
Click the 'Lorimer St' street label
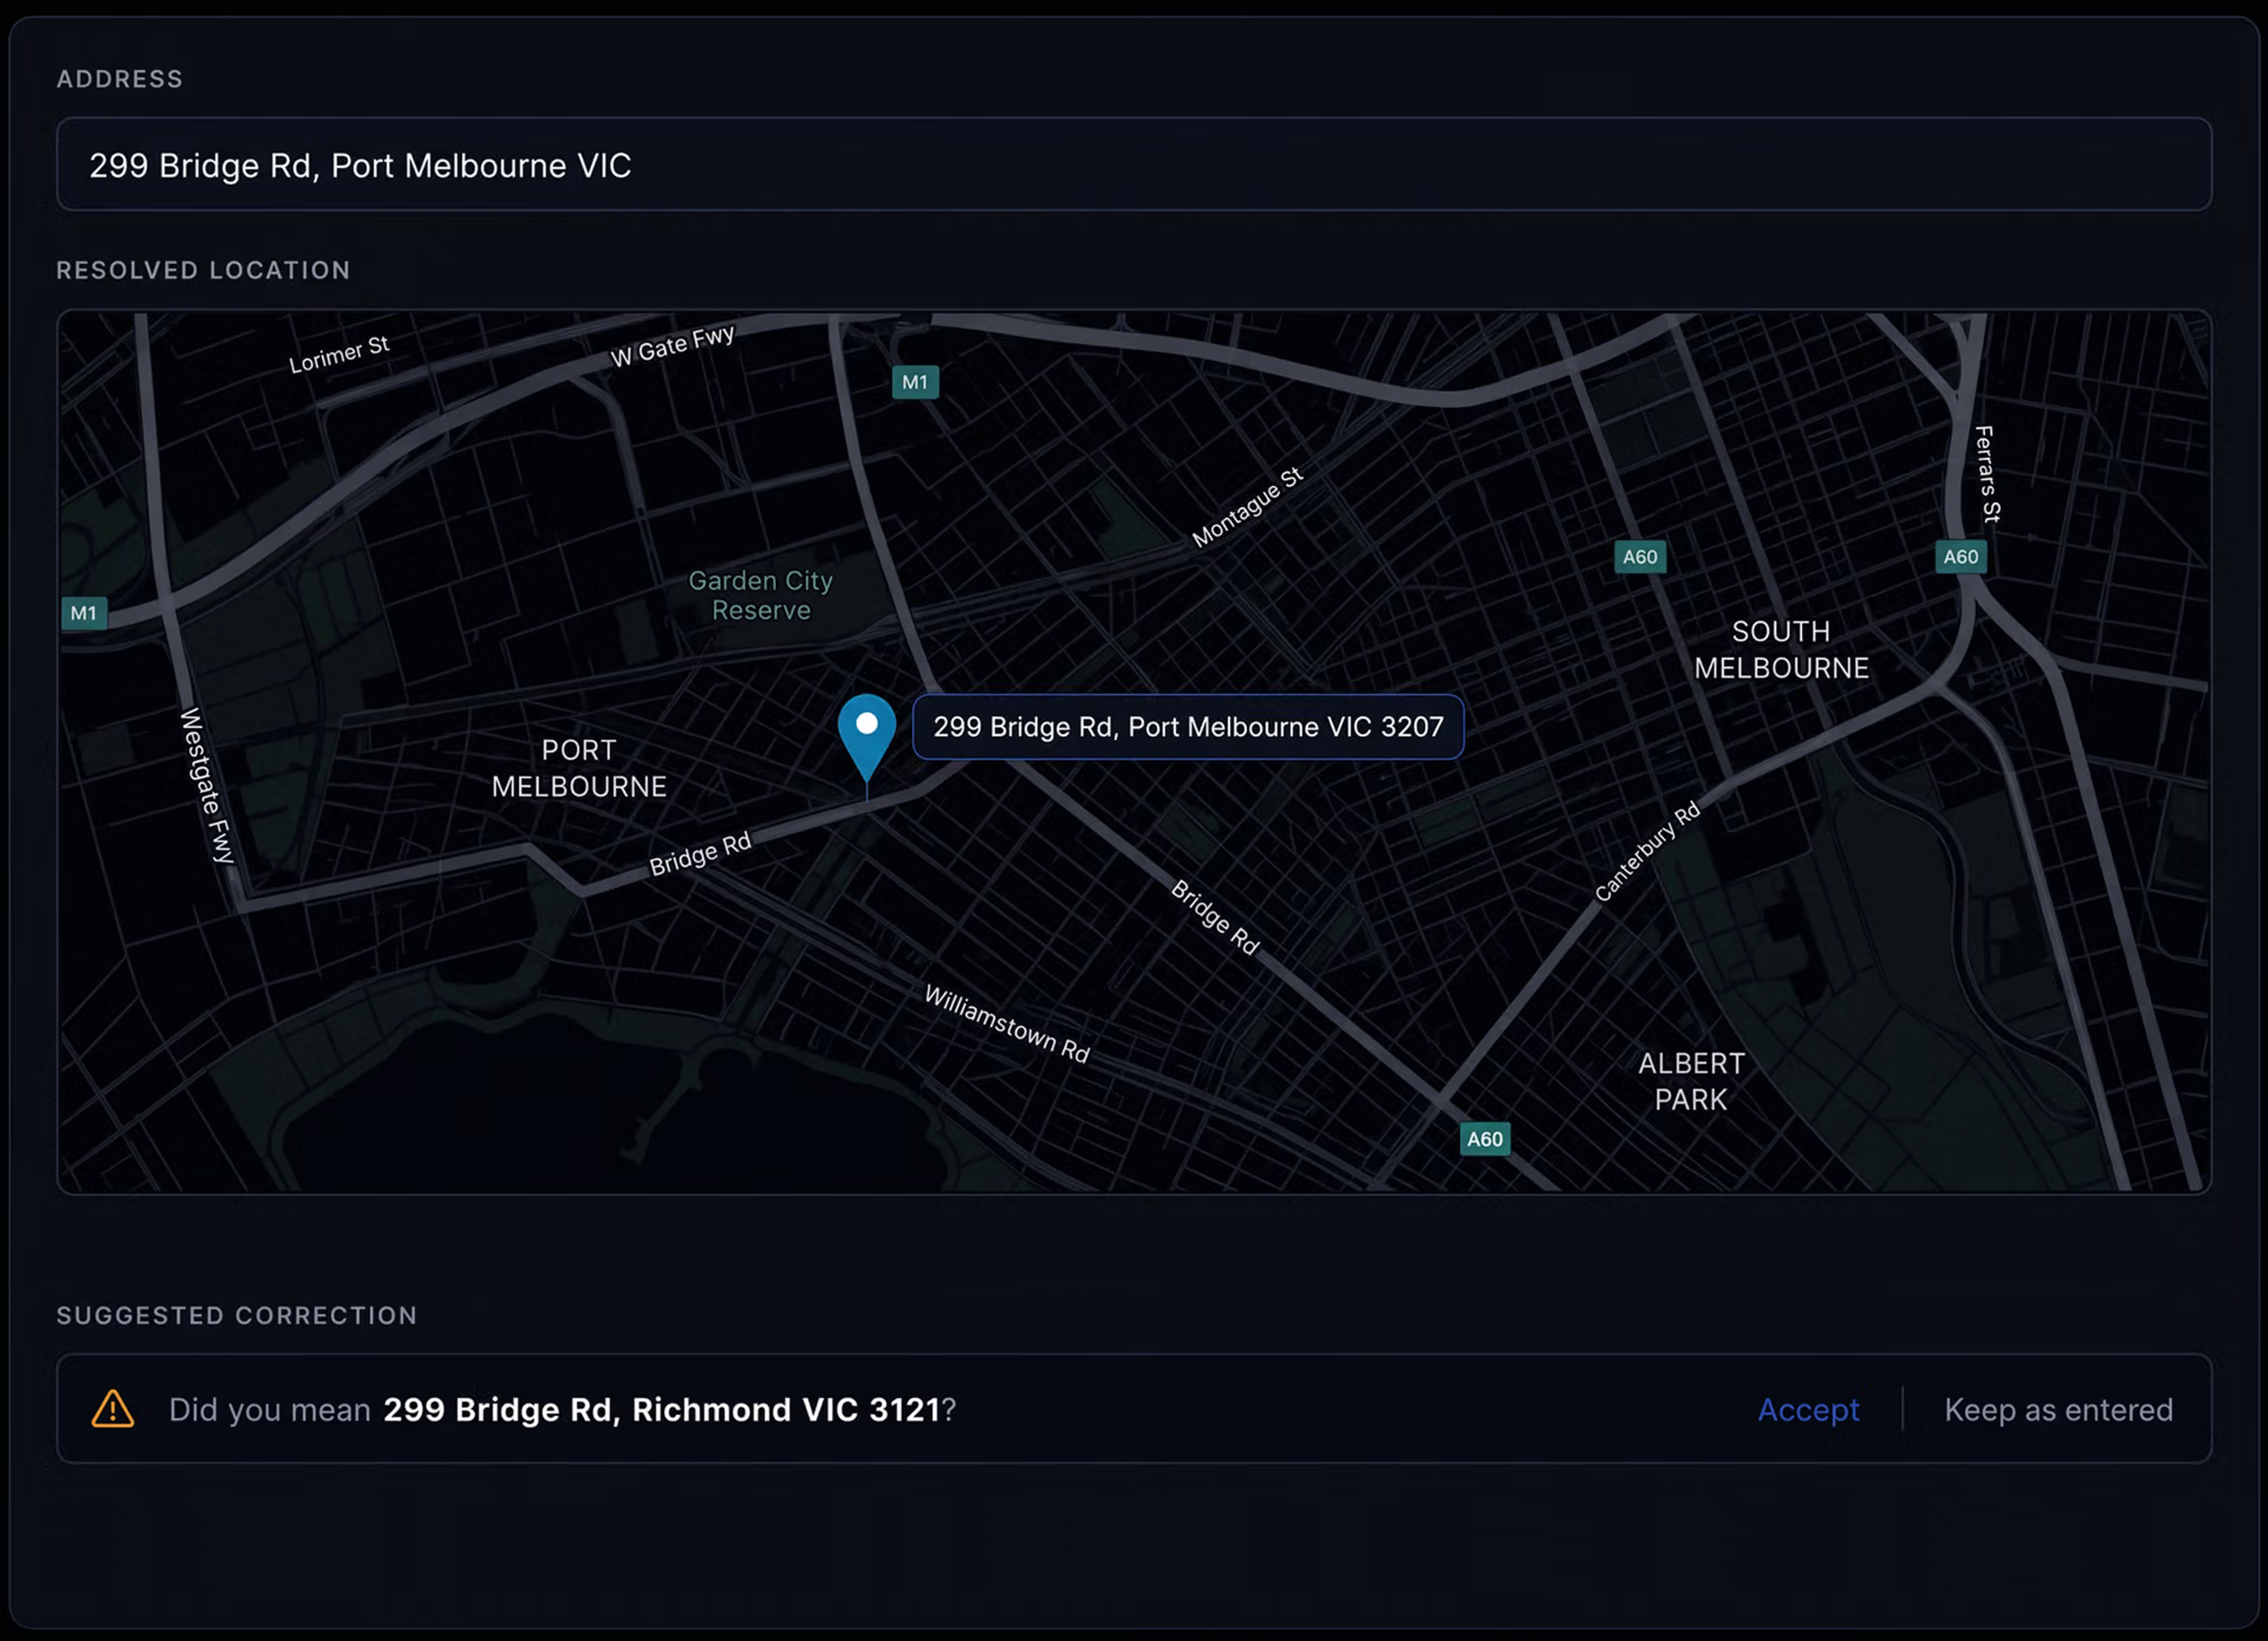[x=339, y=355]
